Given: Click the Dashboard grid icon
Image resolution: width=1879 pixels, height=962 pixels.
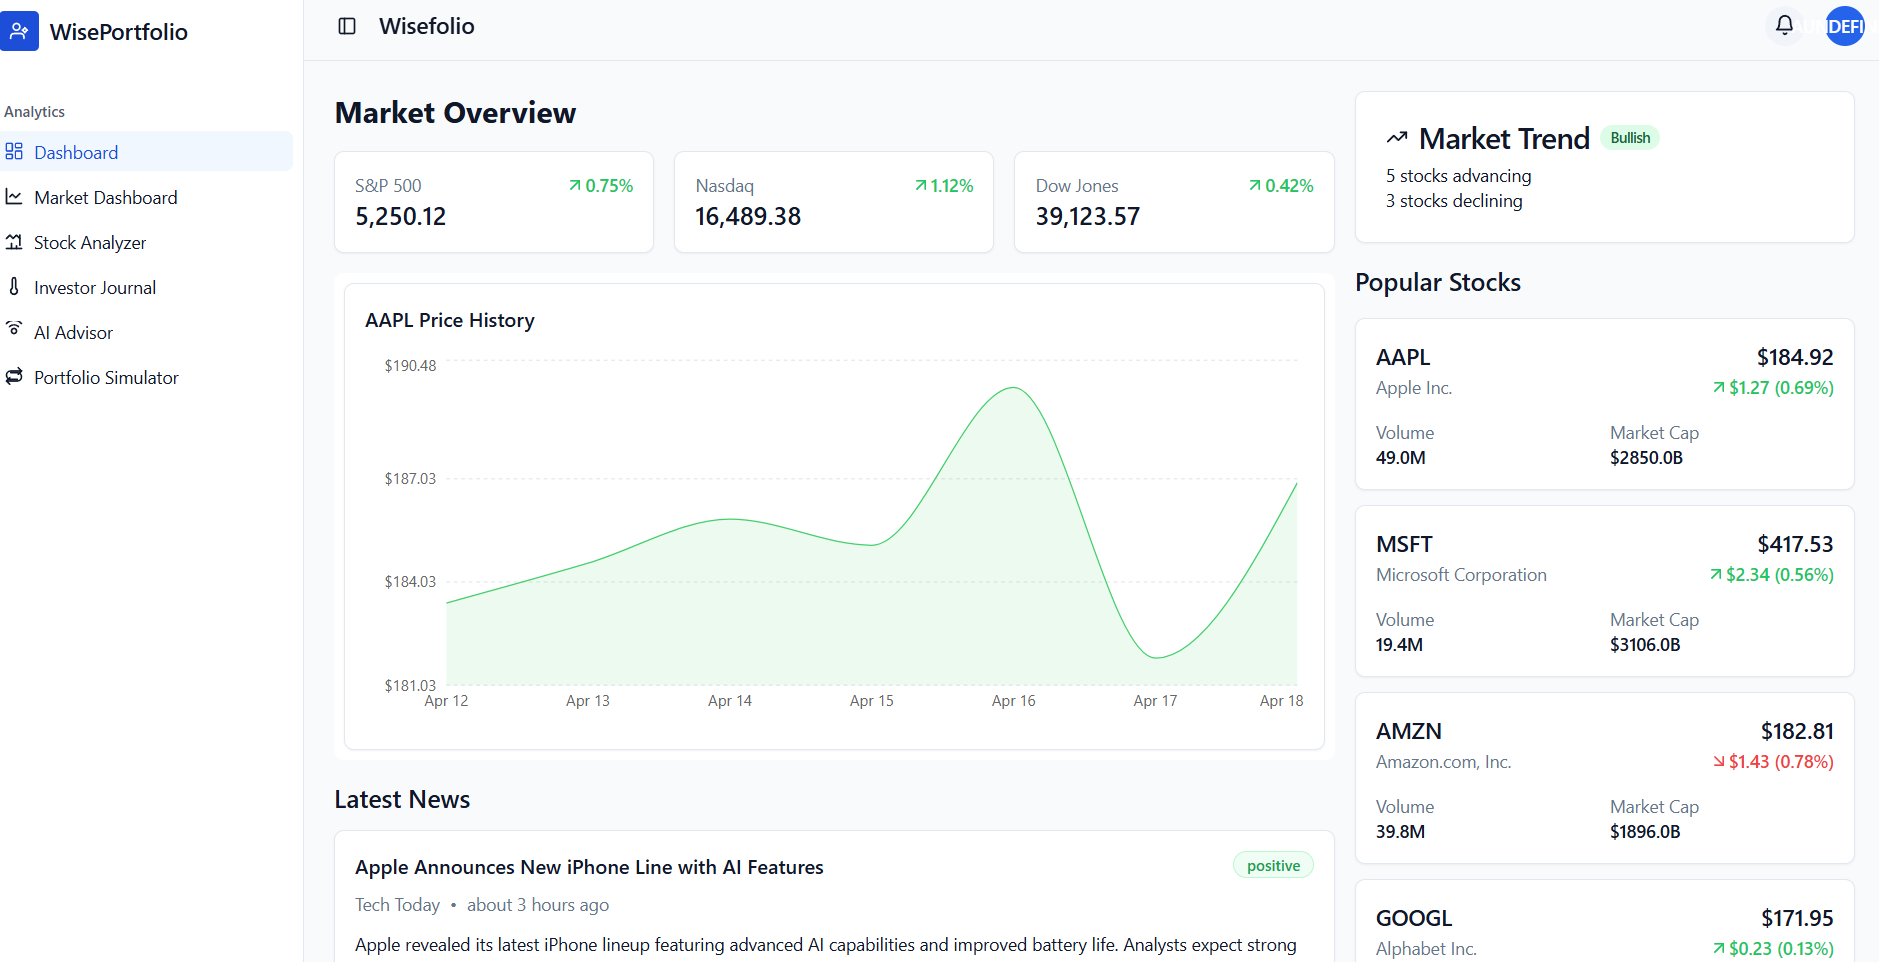Looking at the screenshot, I should (14, 152).
